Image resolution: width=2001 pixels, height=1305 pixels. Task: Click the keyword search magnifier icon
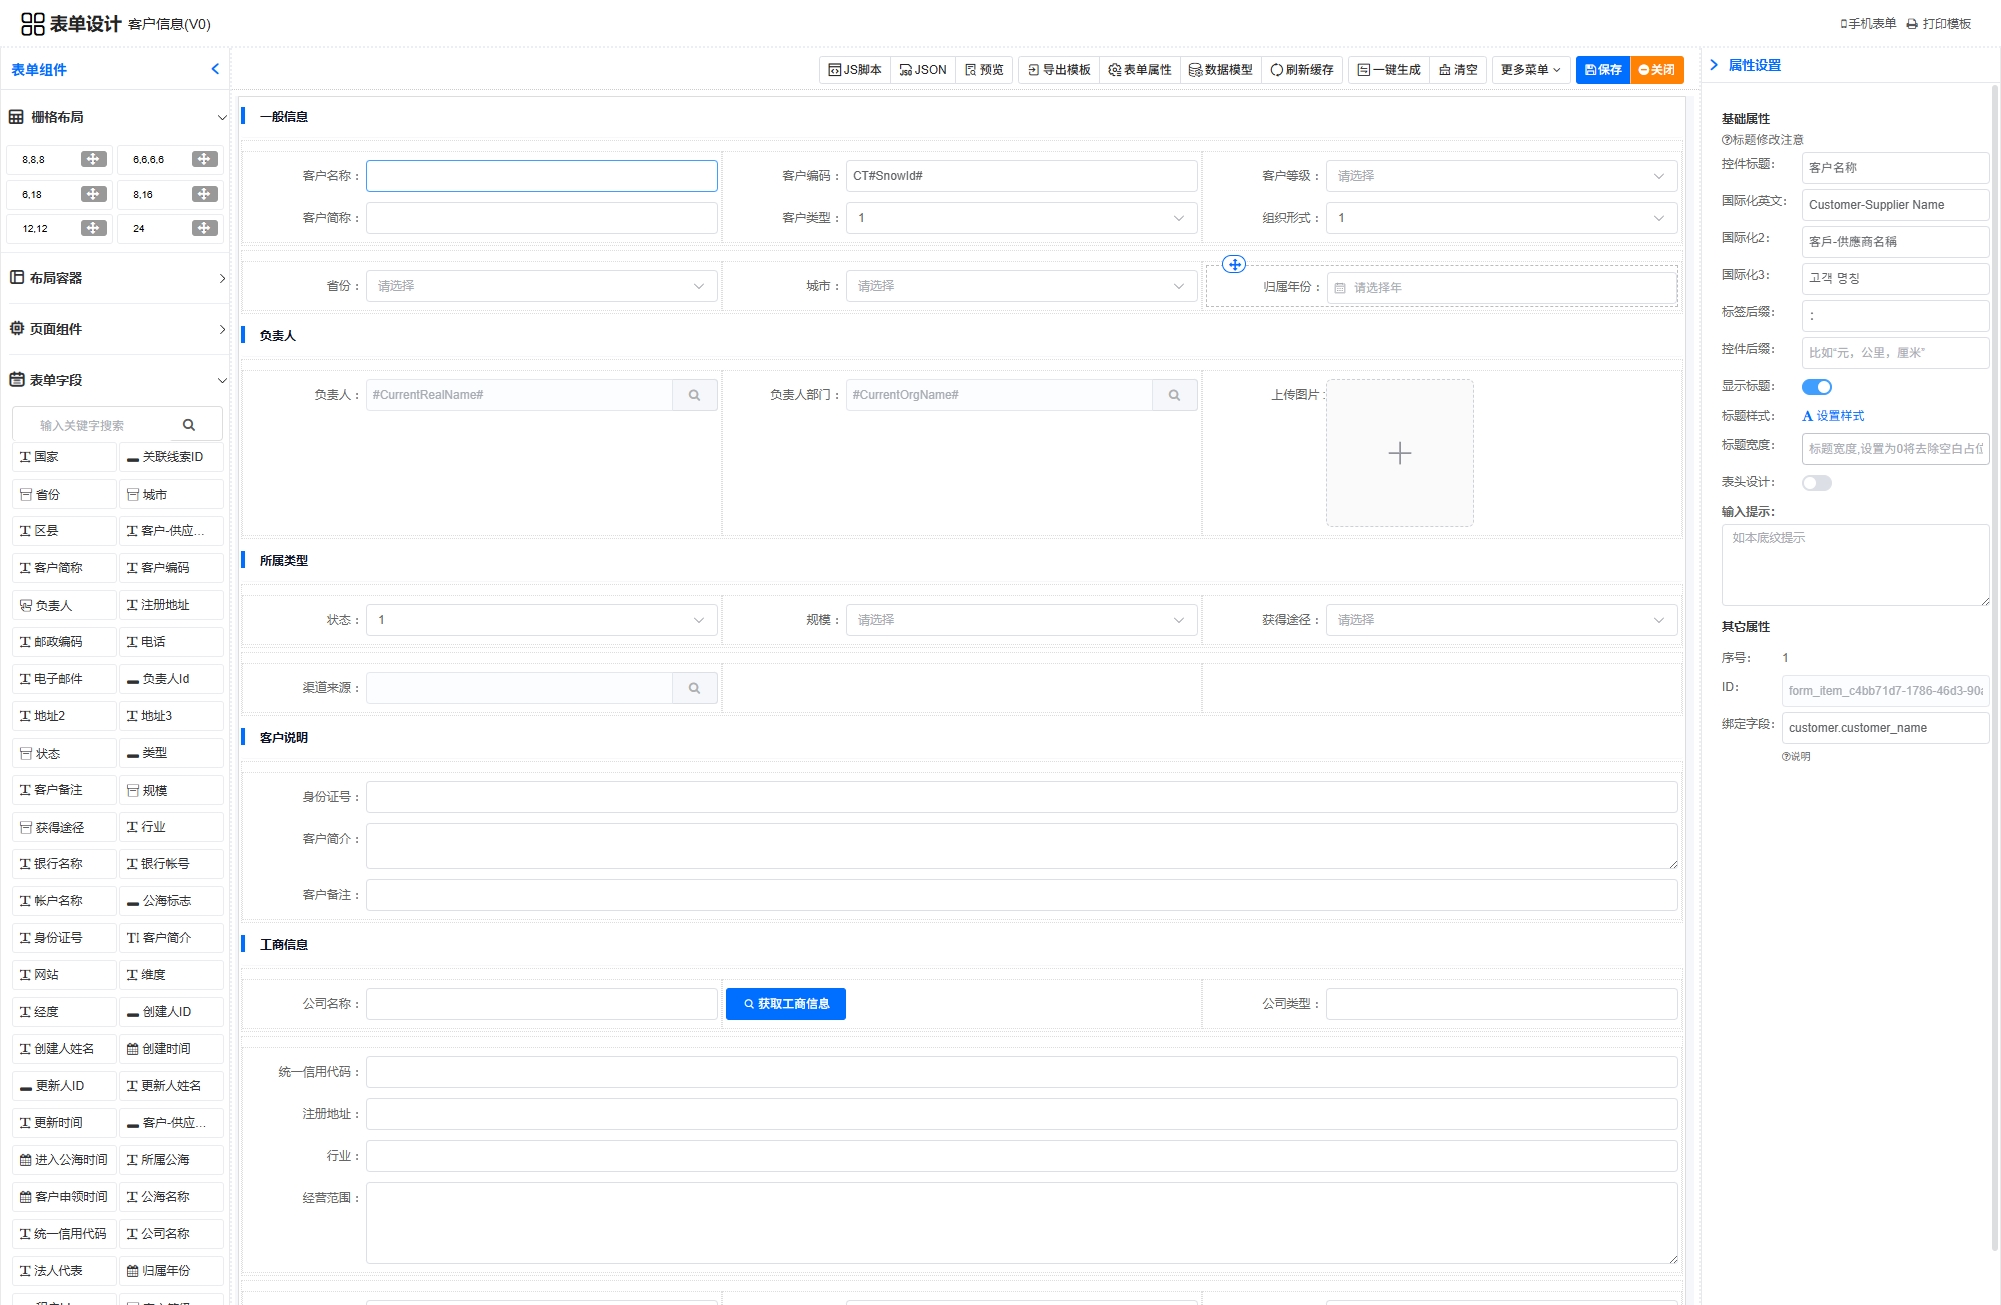pyautogui.click(x=189, y=425)
